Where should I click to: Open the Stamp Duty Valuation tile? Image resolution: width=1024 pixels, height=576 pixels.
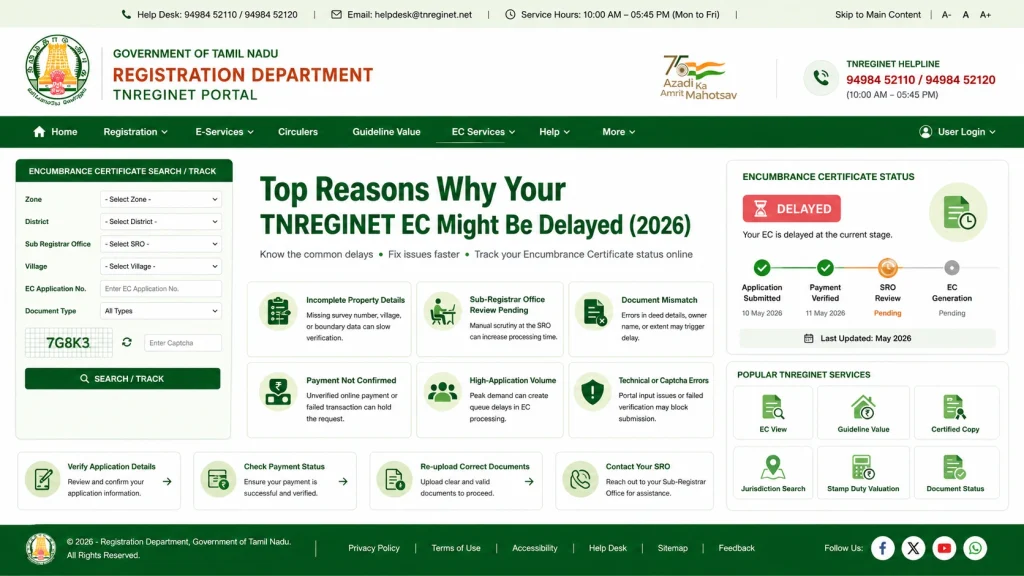point(863,473)
